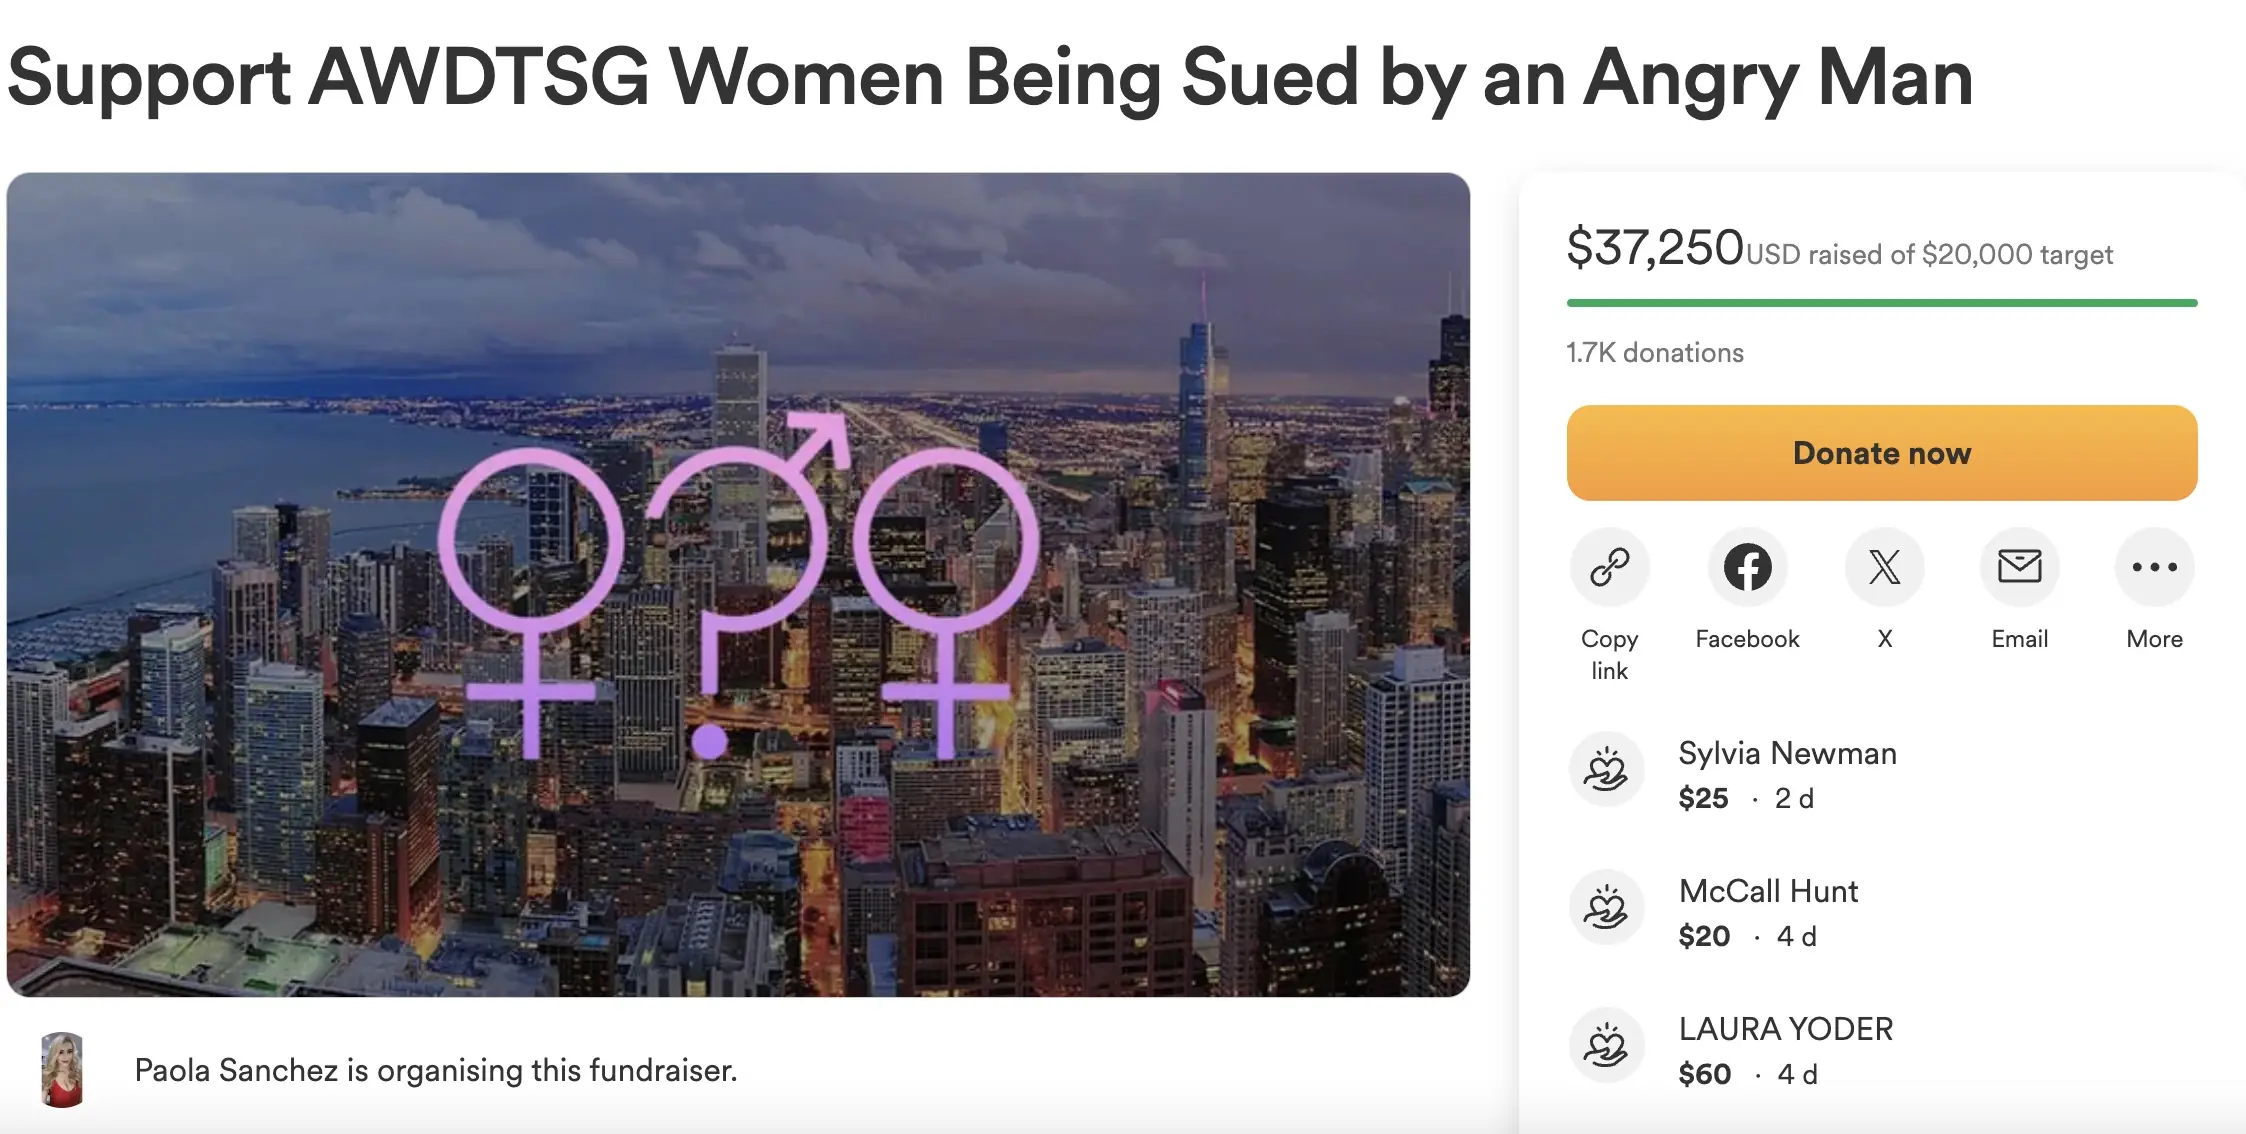The image size is (2246, 1134).
Task: Select McCall Hunt's donor name
Action: (1768, 891)
